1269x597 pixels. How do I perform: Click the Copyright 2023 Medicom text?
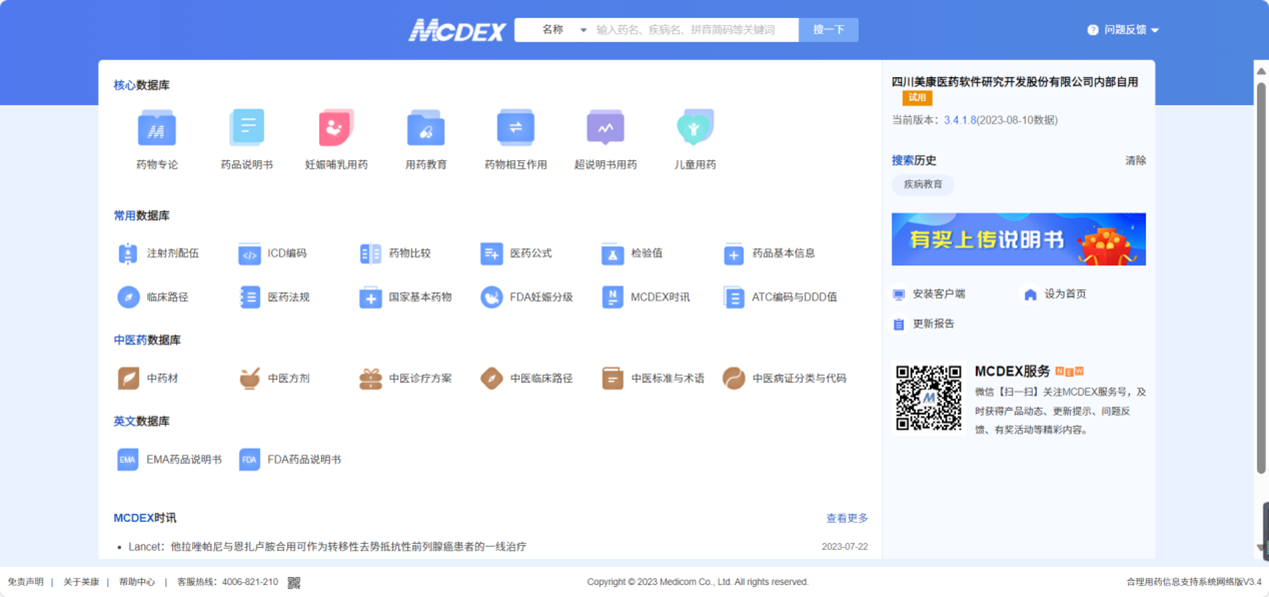coord(698,582)
